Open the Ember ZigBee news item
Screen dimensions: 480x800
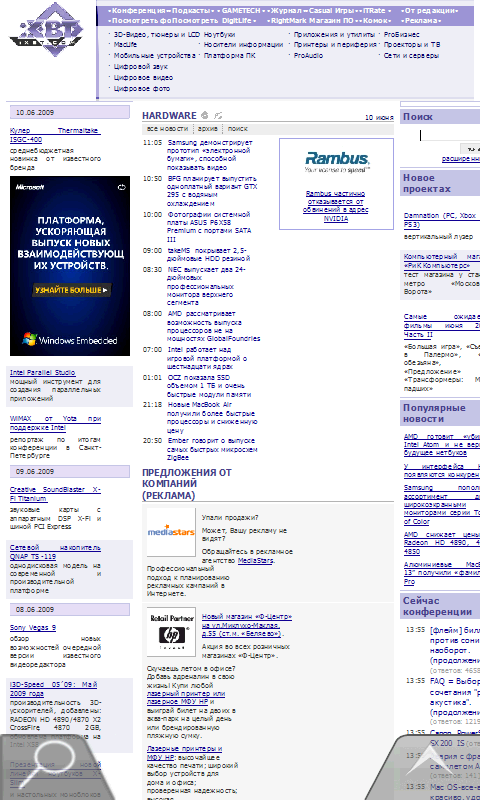point(212,449)
